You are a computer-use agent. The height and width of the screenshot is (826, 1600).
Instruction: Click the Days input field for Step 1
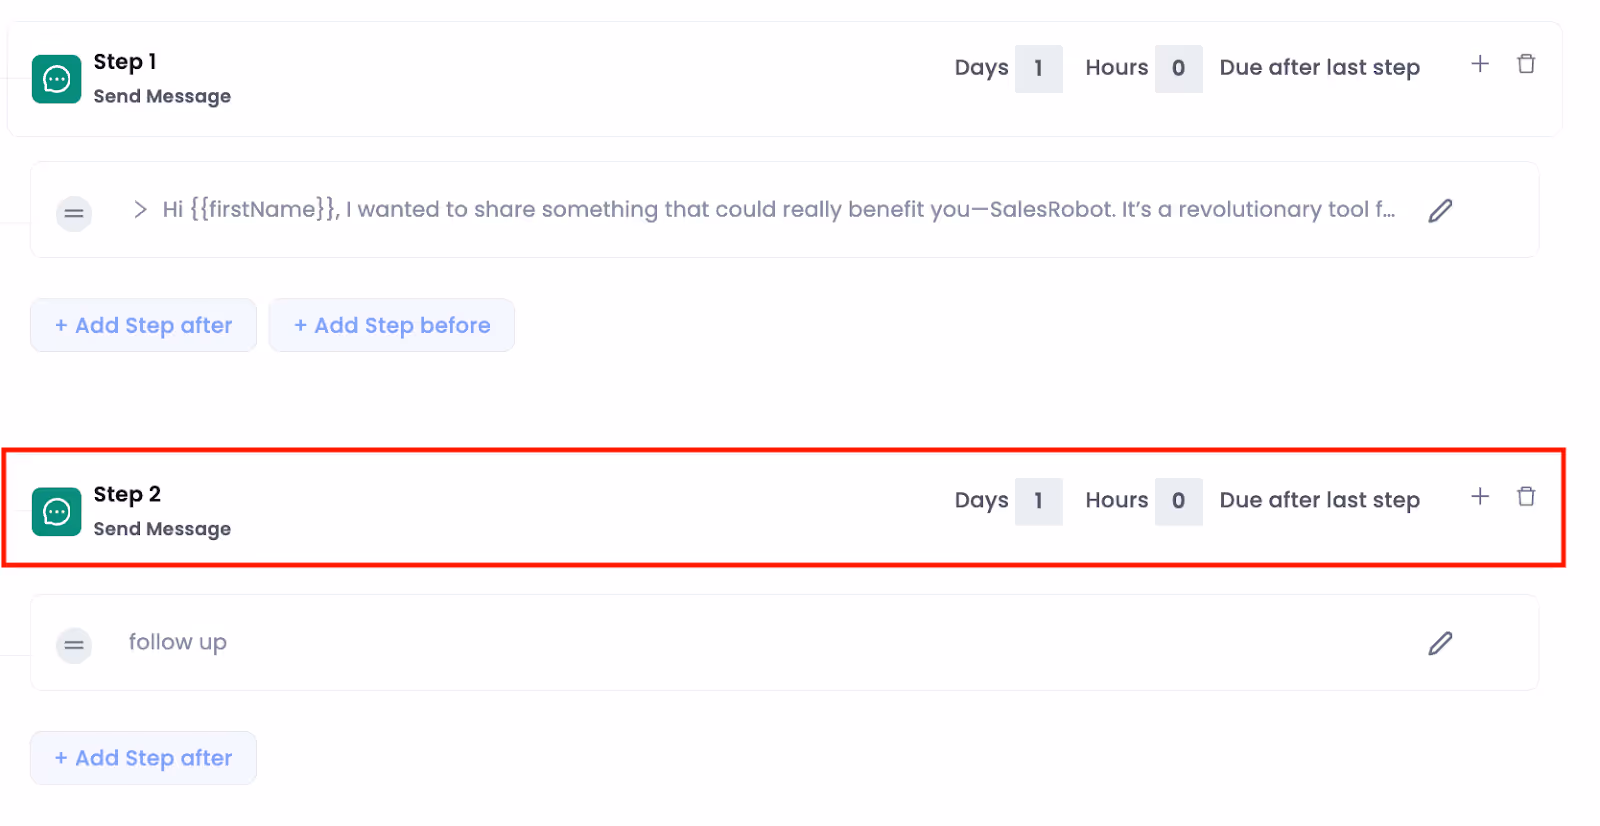point(1038,68)
